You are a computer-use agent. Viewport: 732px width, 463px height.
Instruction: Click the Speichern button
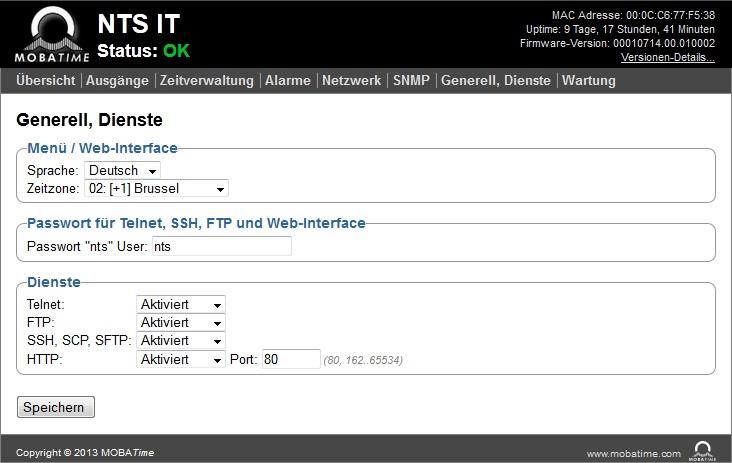coord(56,407)
